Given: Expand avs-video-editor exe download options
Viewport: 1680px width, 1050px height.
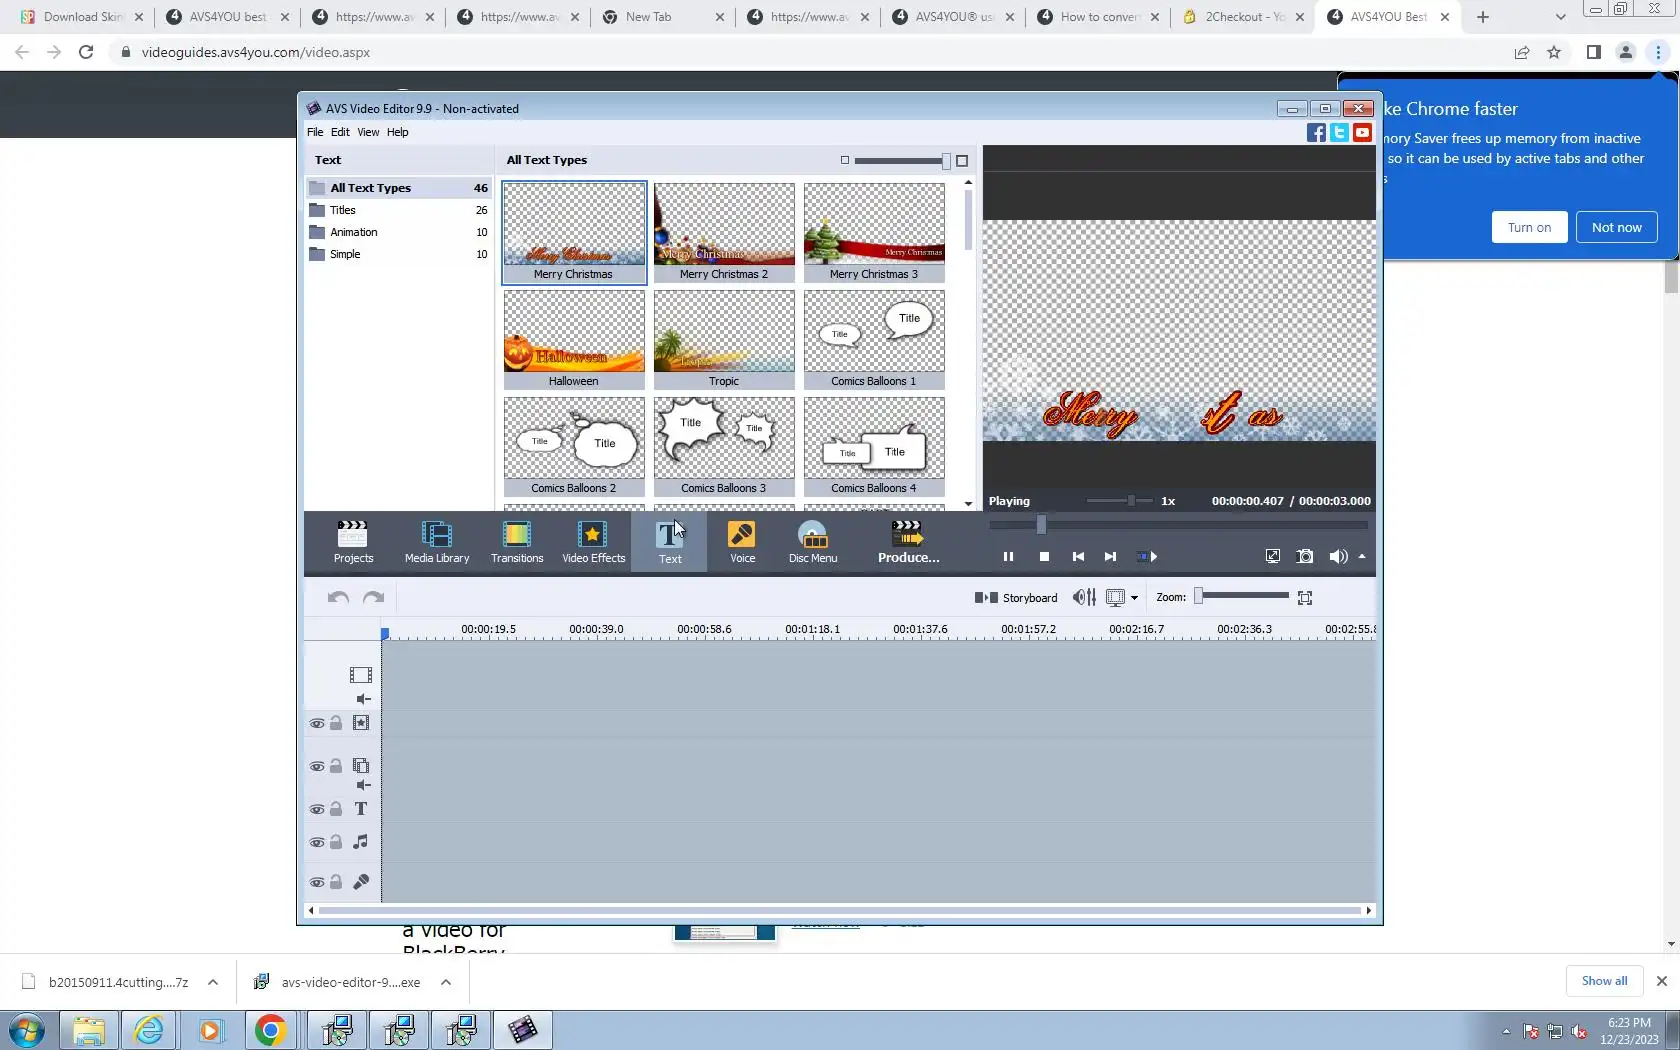Looking at the screenshot, I should point(446,982).
